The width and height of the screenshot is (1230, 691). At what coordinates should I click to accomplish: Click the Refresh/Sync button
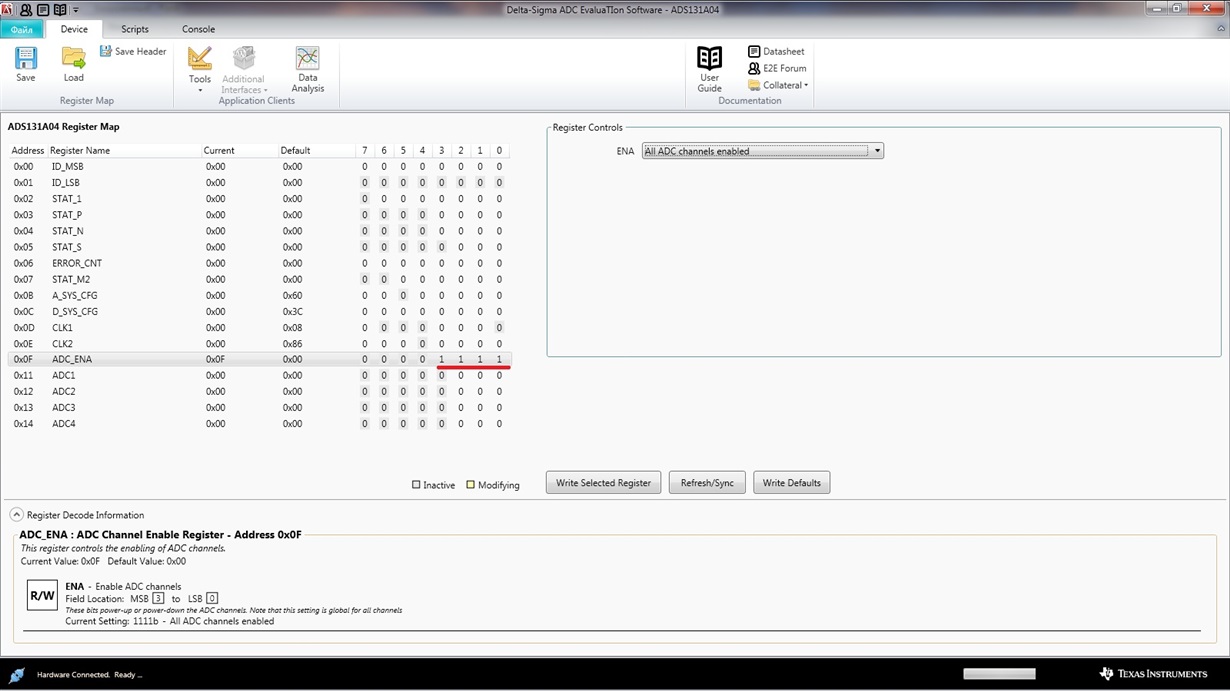707,483
